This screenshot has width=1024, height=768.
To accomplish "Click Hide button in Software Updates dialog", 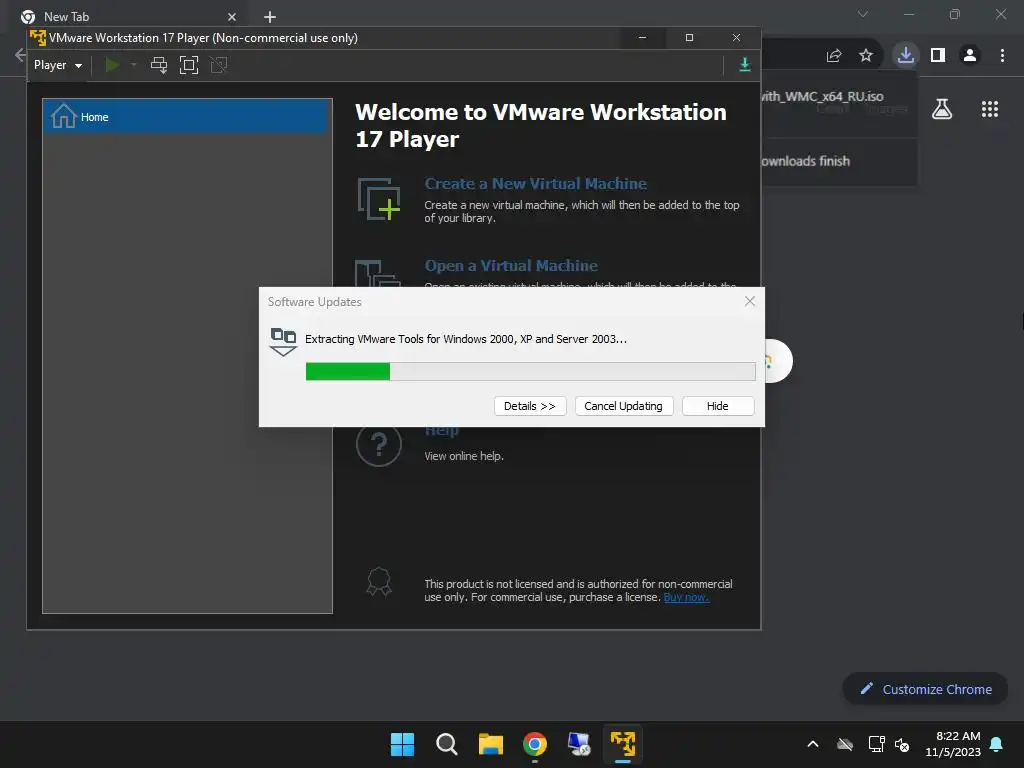I will [718, 406].
